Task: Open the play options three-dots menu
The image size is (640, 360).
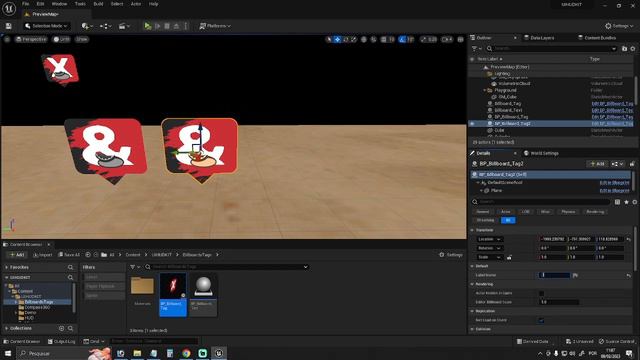Action: [x=186, y=26]
